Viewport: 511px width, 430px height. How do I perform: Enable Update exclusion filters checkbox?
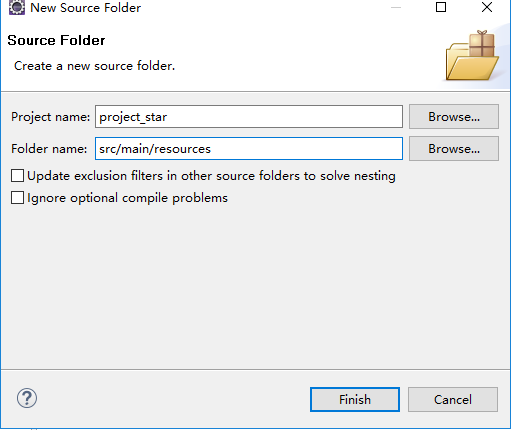(17, 176)
